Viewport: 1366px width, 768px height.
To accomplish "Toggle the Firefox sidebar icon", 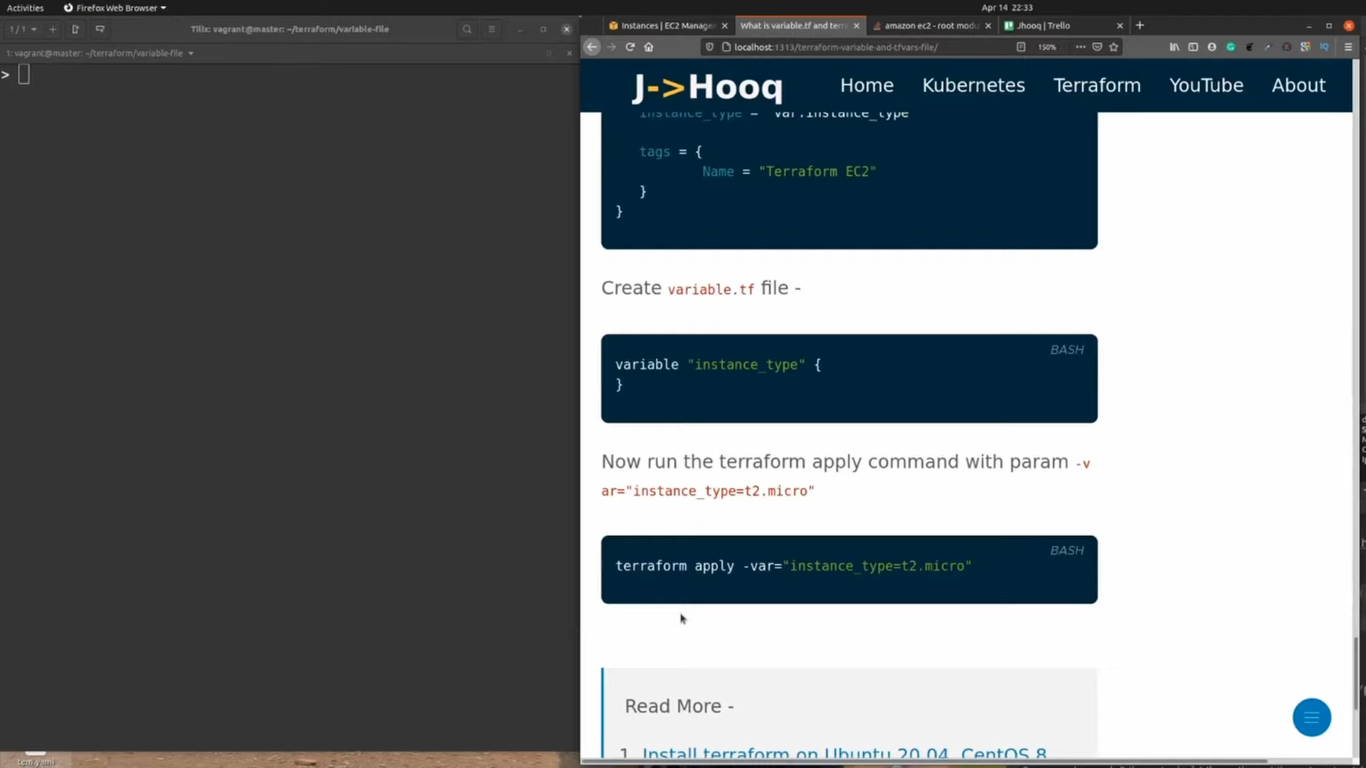I will click(1193, 47).
